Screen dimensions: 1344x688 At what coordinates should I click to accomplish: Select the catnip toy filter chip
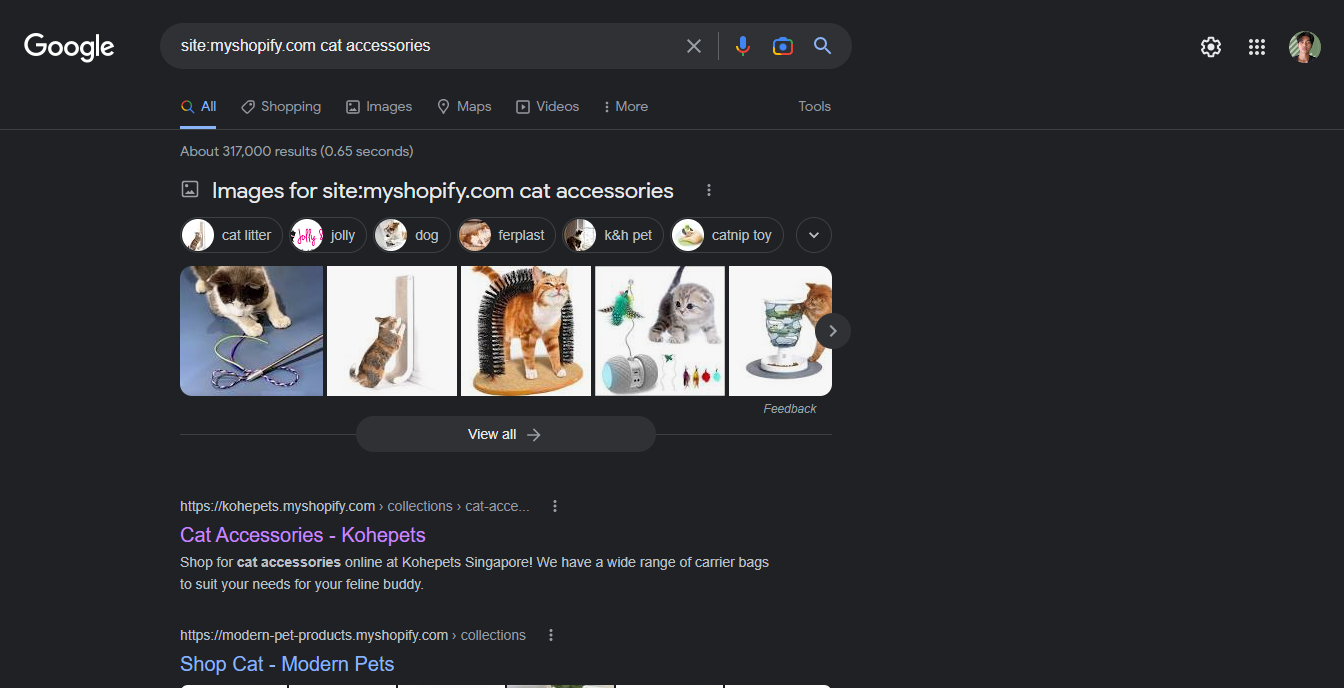(728, 235)
